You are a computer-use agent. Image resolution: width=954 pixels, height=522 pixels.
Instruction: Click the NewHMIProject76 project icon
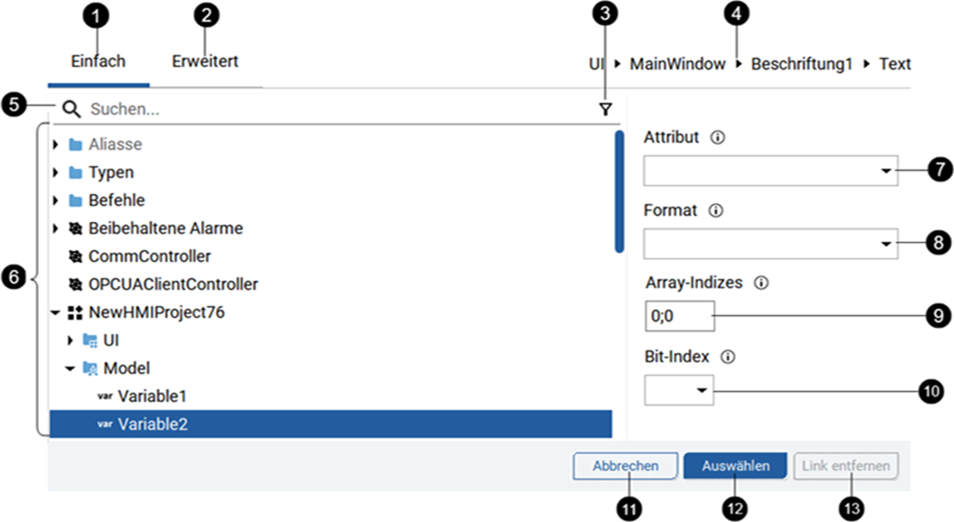tap(75, 313)
